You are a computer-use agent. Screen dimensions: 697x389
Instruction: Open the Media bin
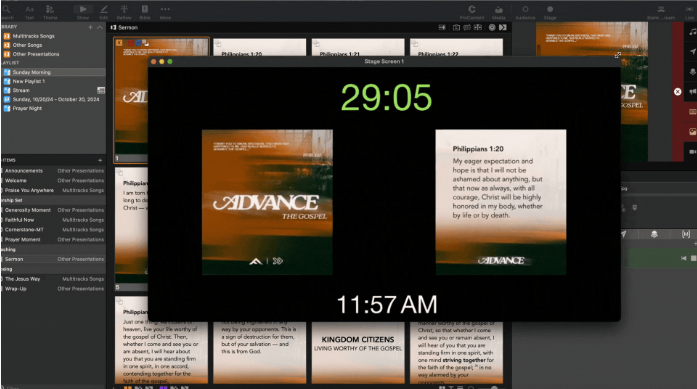(499, 12)
